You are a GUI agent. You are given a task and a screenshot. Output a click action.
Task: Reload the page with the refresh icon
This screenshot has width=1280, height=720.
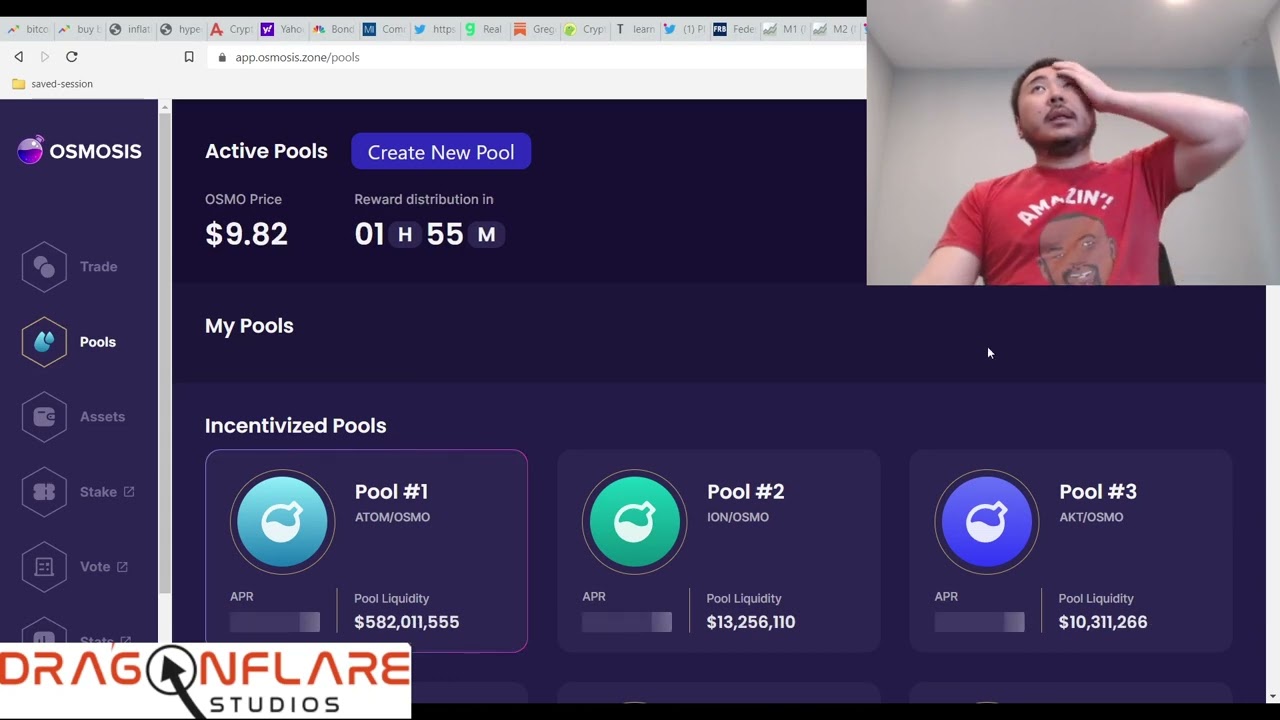[x=71, y=57]
